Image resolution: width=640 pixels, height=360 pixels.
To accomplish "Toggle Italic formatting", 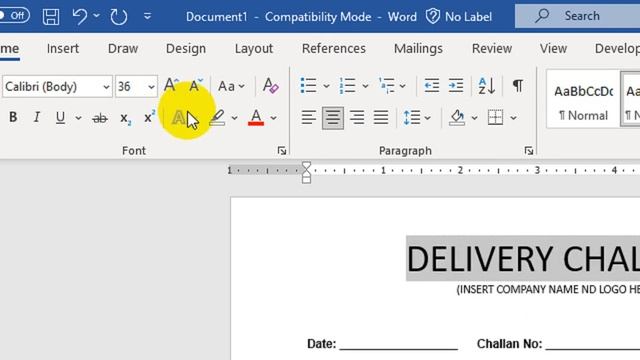I will (x=37, y=118).
